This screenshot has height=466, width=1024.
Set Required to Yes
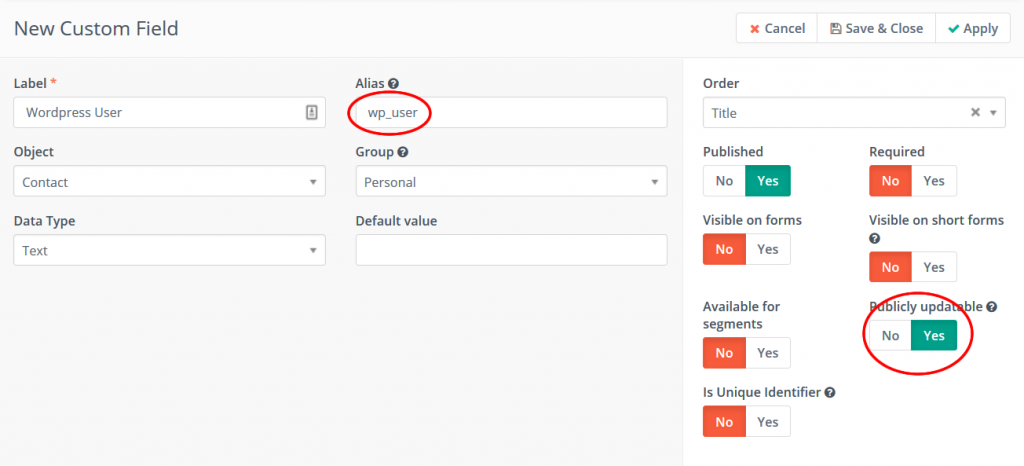pyautogui.click(x=933, y=181)
